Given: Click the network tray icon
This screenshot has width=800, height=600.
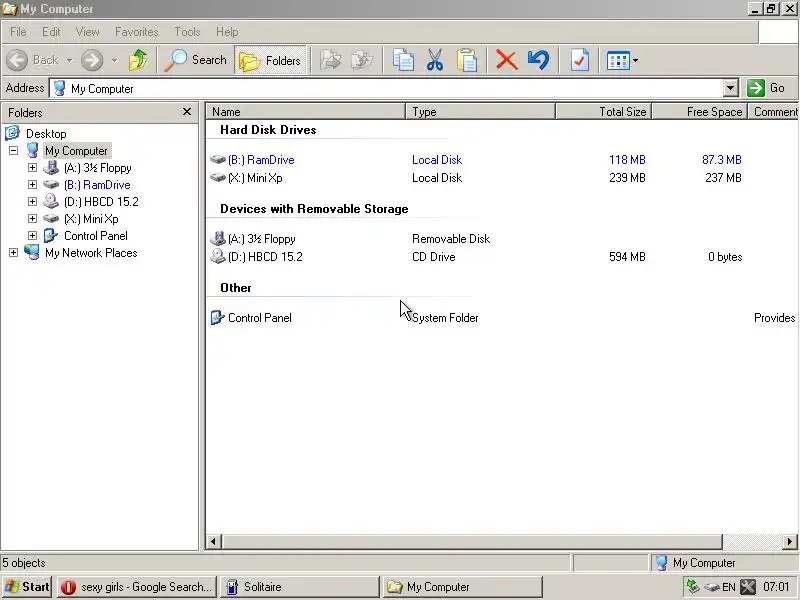Looking at the screenshot, I should 693,587.
